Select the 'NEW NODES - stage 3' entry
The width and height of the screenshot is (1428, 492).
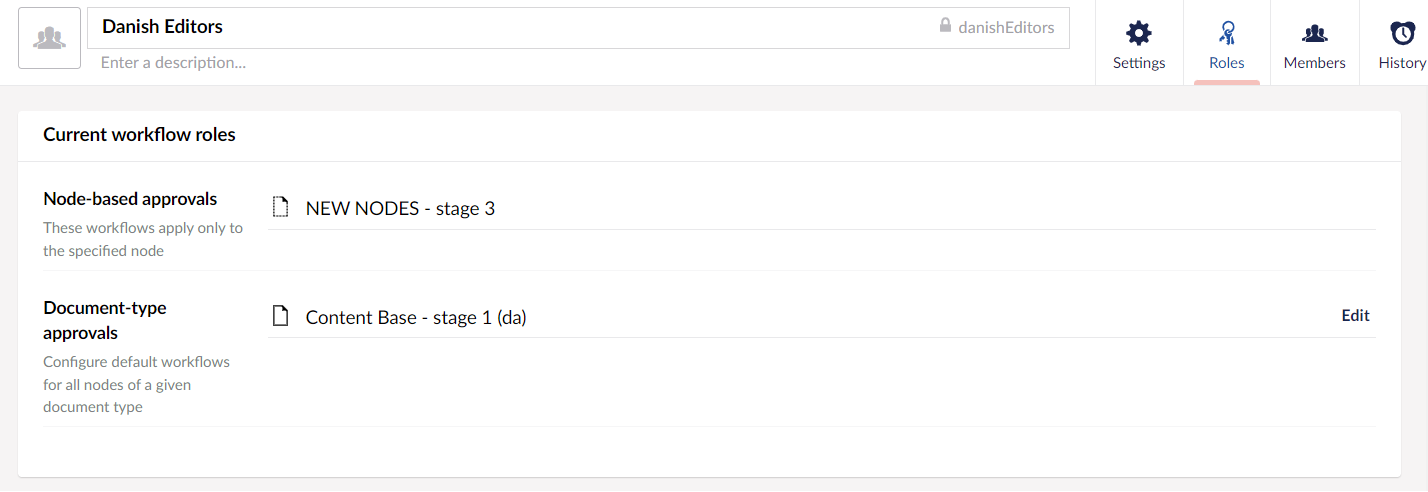click(400, 208)
